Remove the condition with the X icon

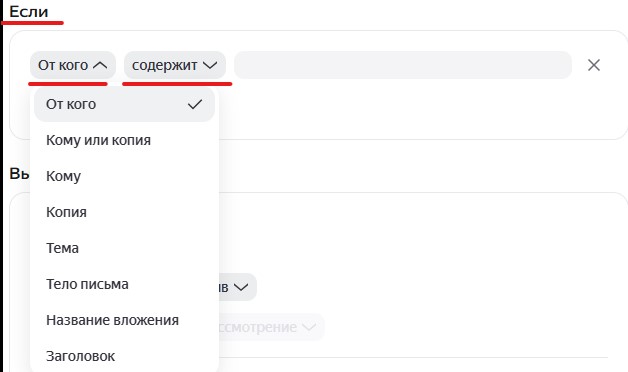pos(594,65)
